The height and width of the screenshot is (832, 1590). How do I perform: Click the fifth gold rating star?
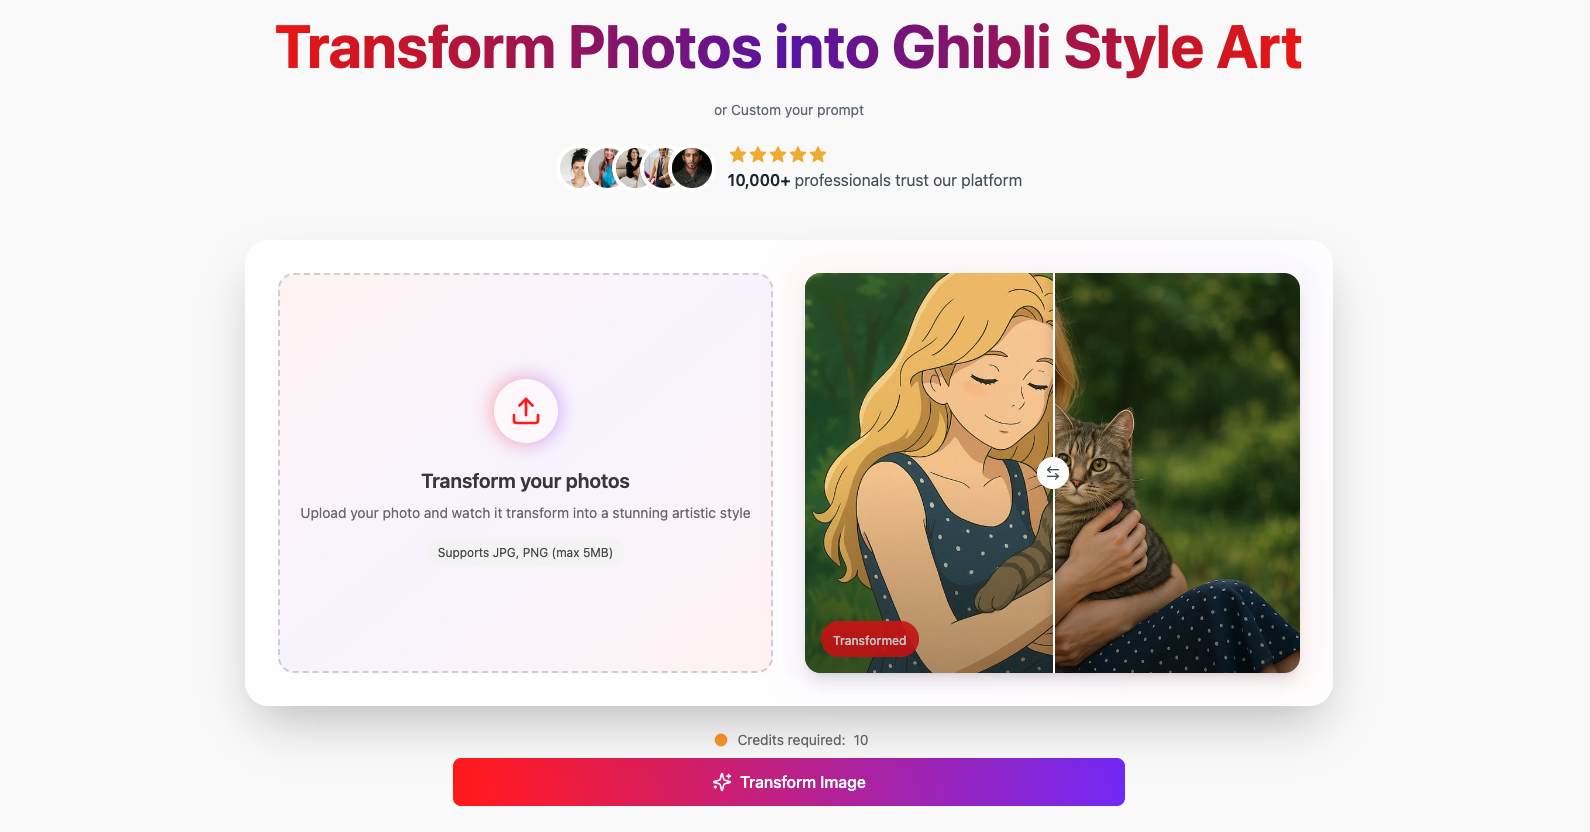(x=818, y=154)
